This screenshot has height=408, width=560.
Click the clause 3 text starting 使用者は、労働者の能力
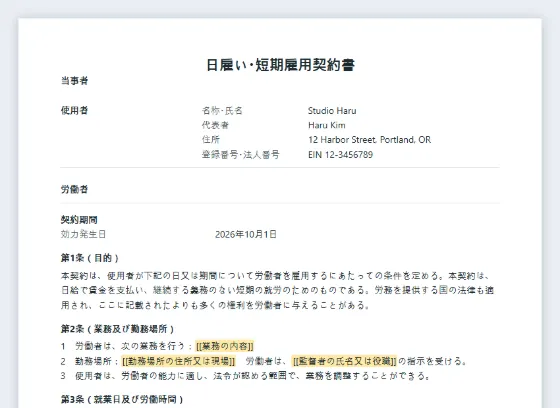(x=252, y=376)
